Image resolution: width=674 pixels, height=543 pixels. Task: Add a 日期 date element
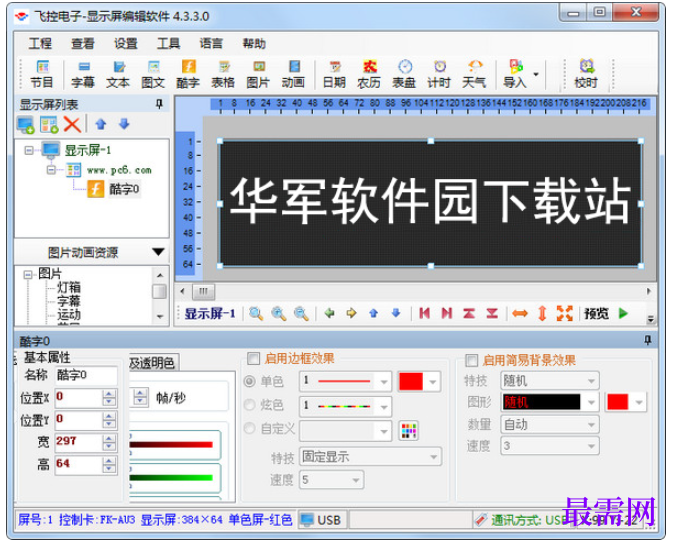point(334,74)
